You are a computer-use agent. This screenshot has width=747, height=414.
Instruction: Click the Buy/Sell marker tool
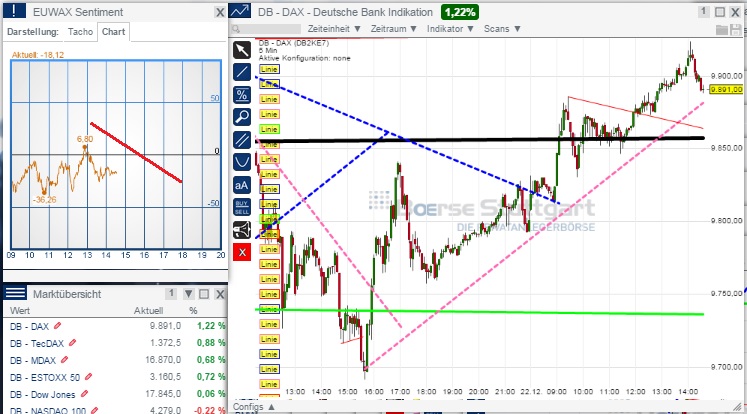[x=241, y=206]
